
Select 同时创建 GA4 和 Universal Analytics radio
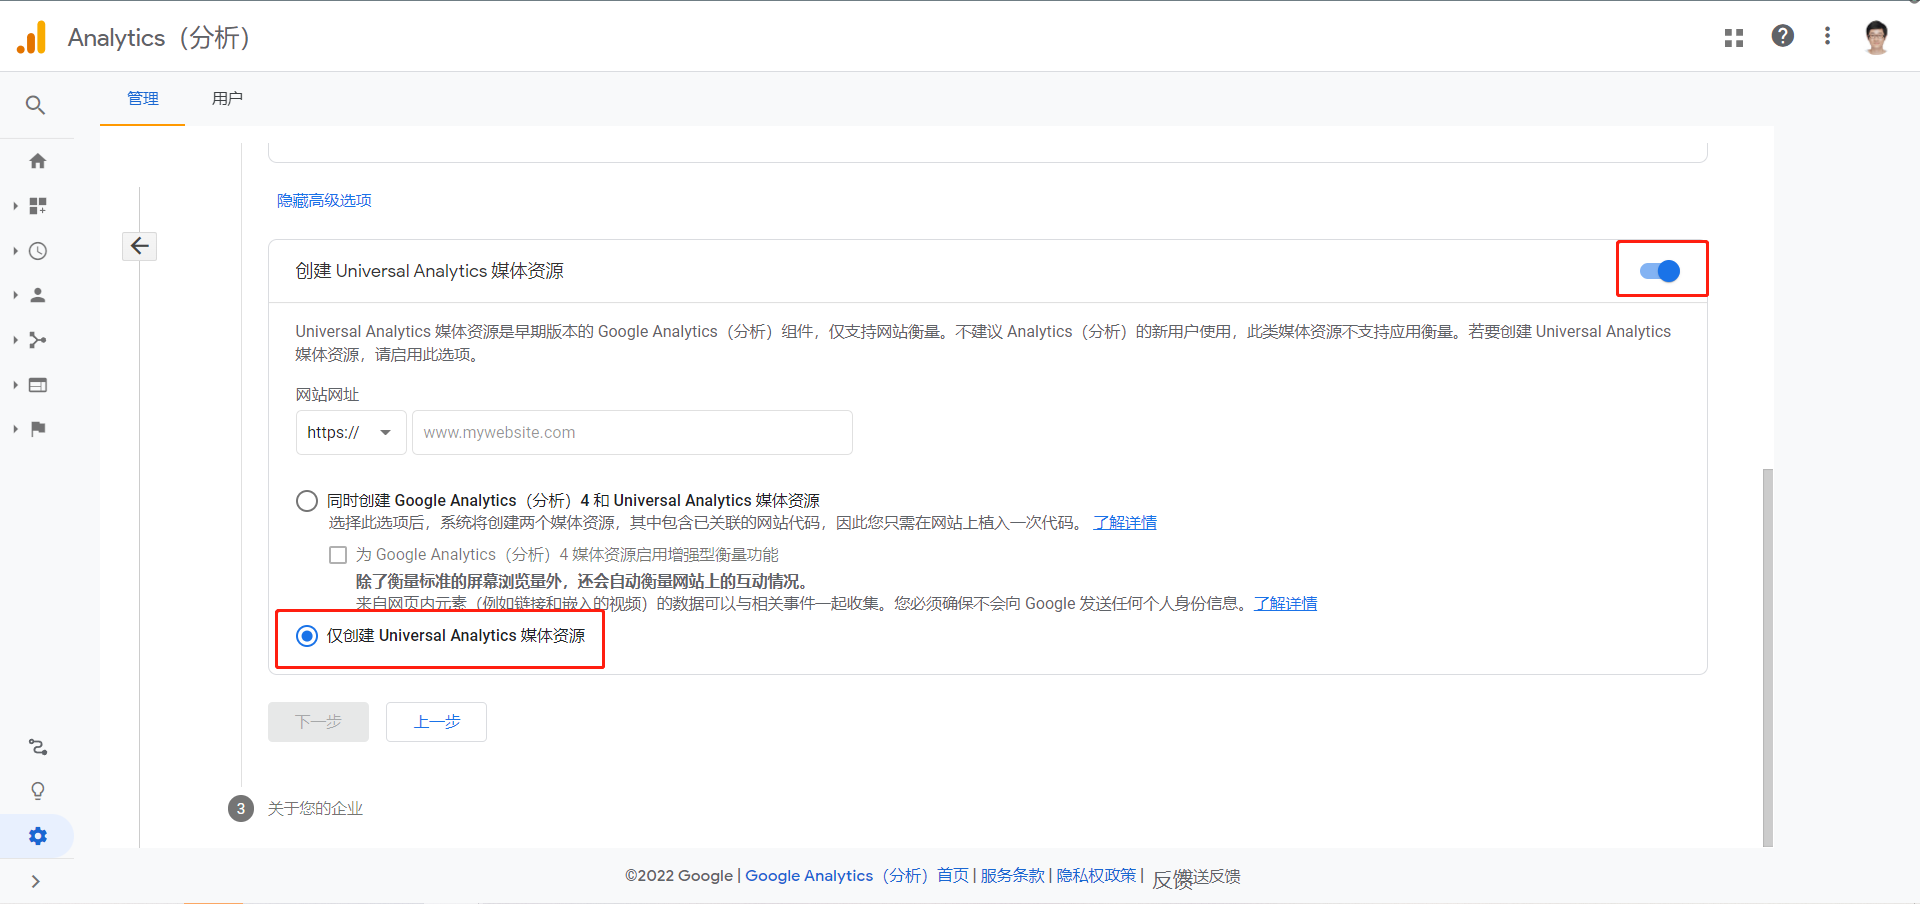[x=307, y=501]
